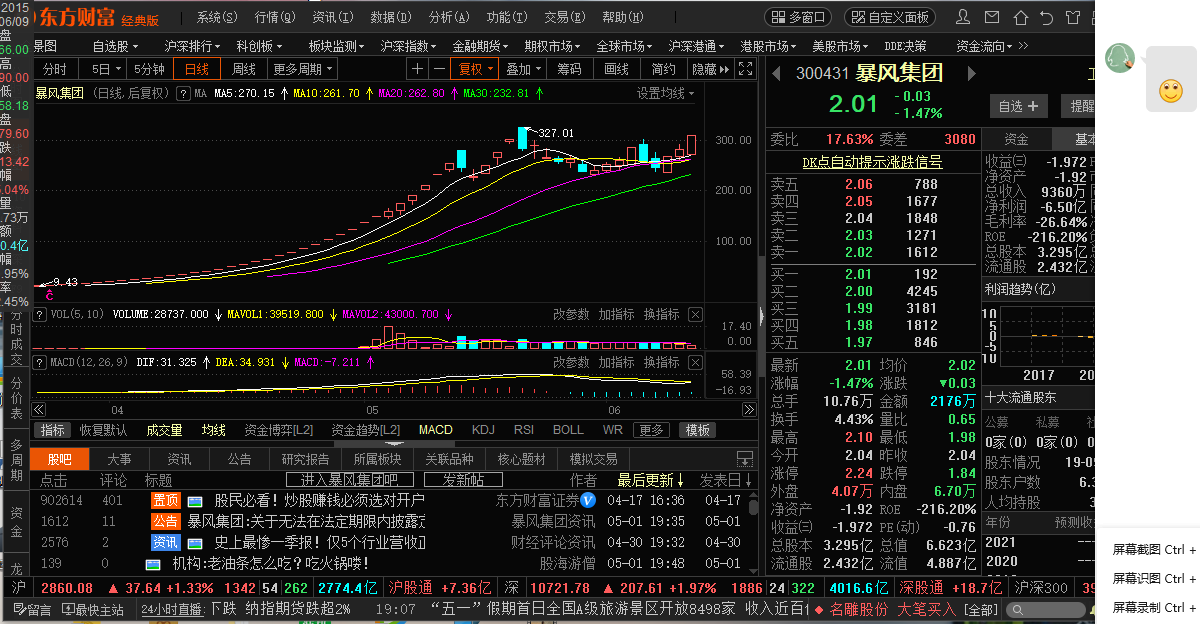The height and width of the screenshot is (624, 1200).
Task: Toggle the 成交量 indicator option
Action: click(164, 430)
